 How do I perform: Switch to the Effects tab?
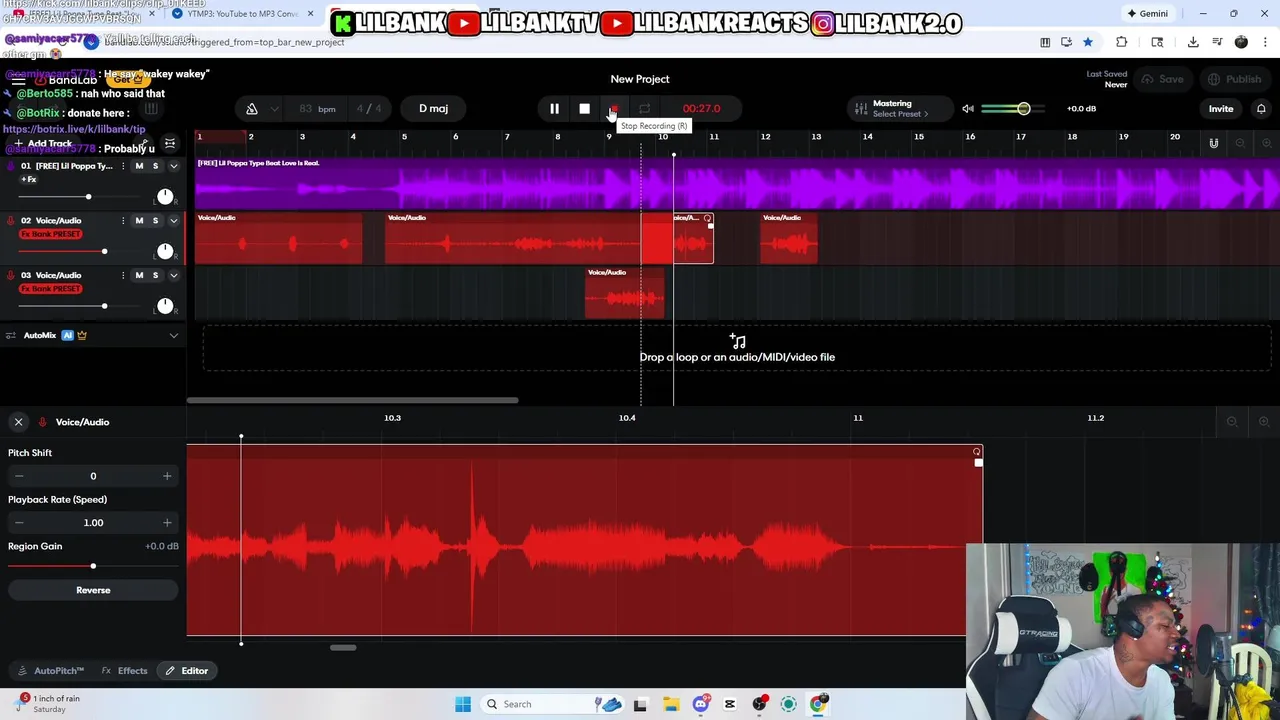[x=125, y=671]
